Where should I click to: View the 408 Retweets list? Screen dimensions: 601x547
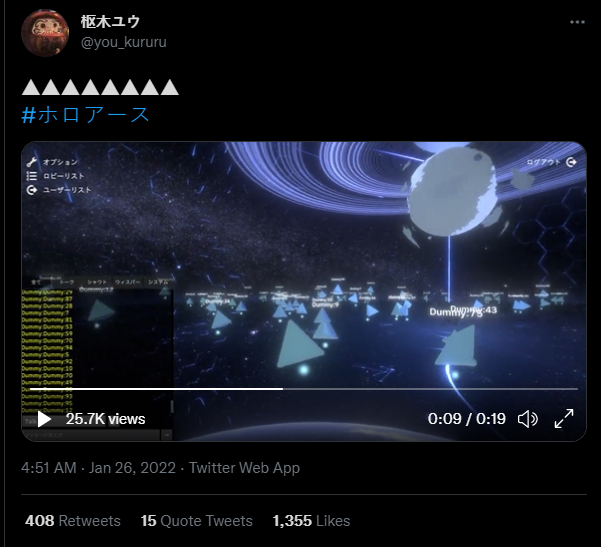pyautogui.click(x=73, y=521)
